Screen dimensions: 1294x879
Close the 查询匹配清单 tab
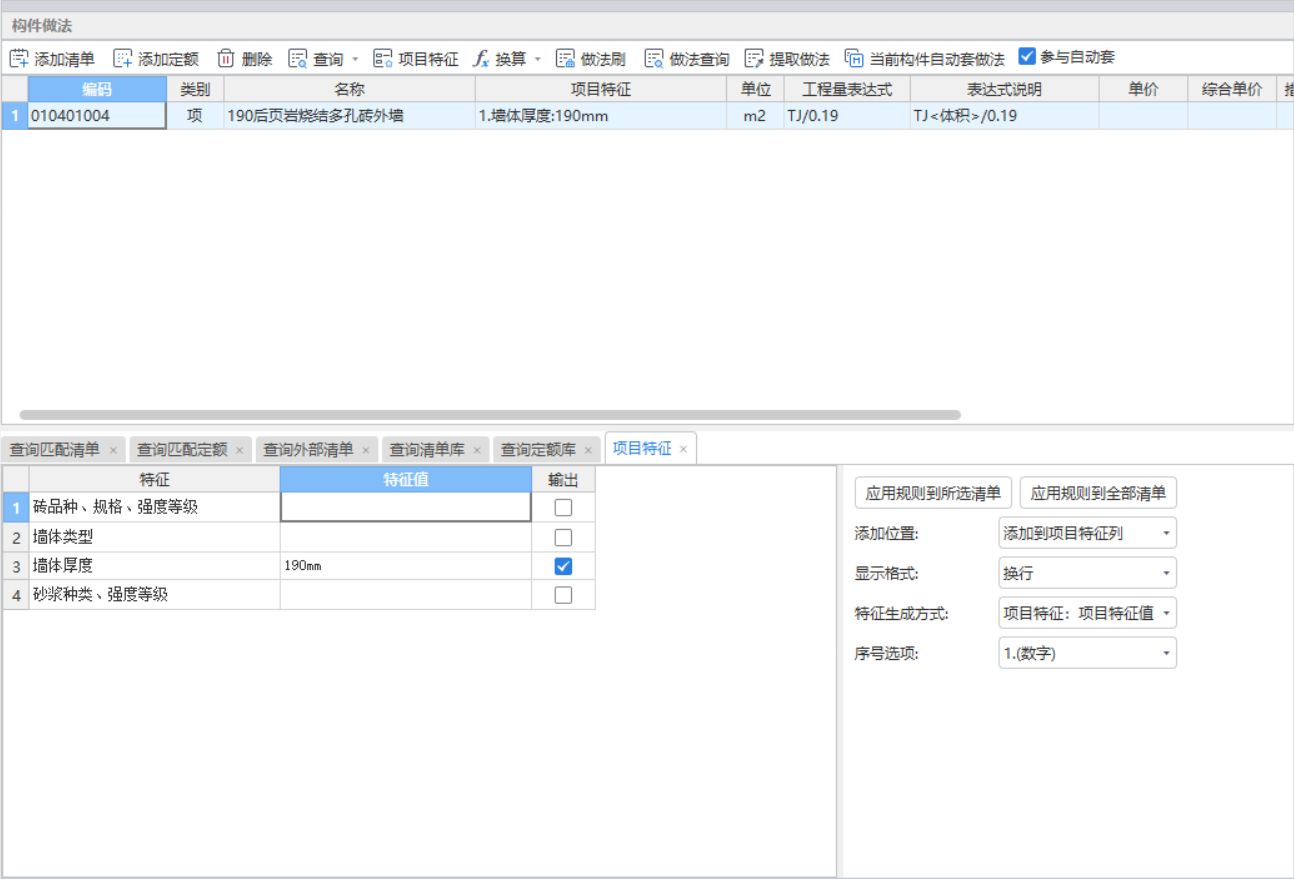tap(113, 451)
